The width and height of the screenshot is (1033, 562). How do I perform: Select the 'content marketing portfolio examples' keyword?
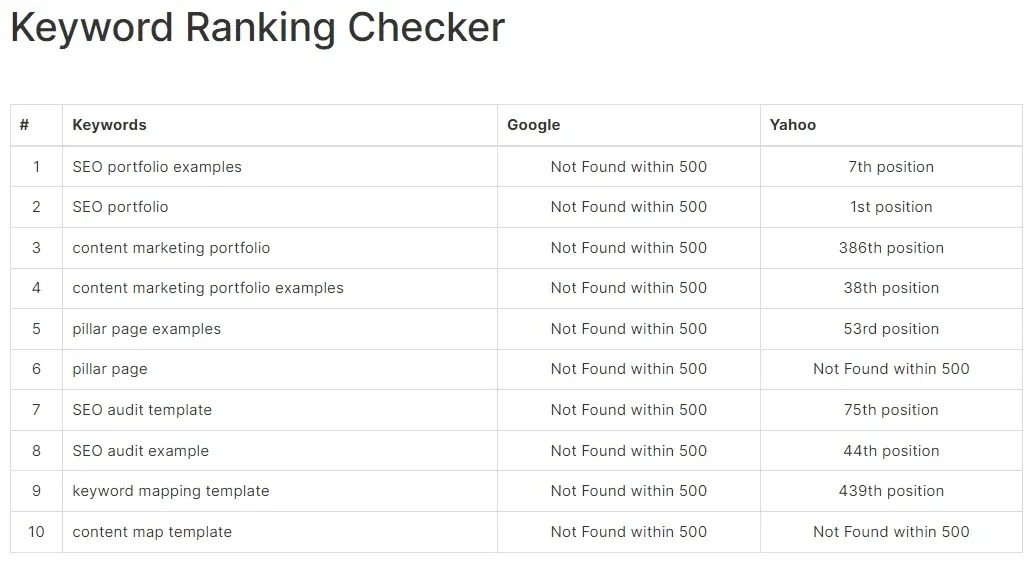coord(208,288)
